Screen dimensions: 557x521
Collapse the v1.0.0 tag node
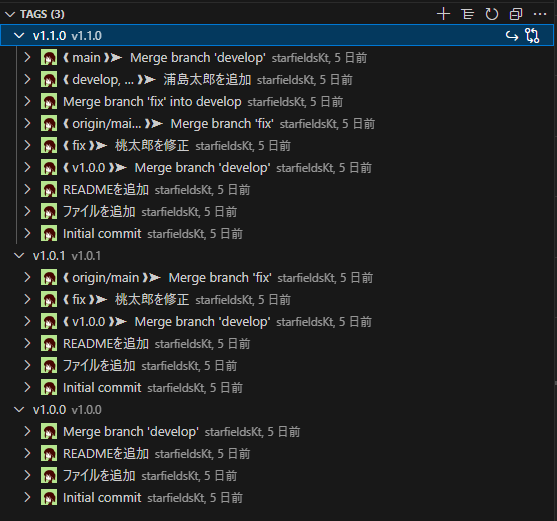19,409
